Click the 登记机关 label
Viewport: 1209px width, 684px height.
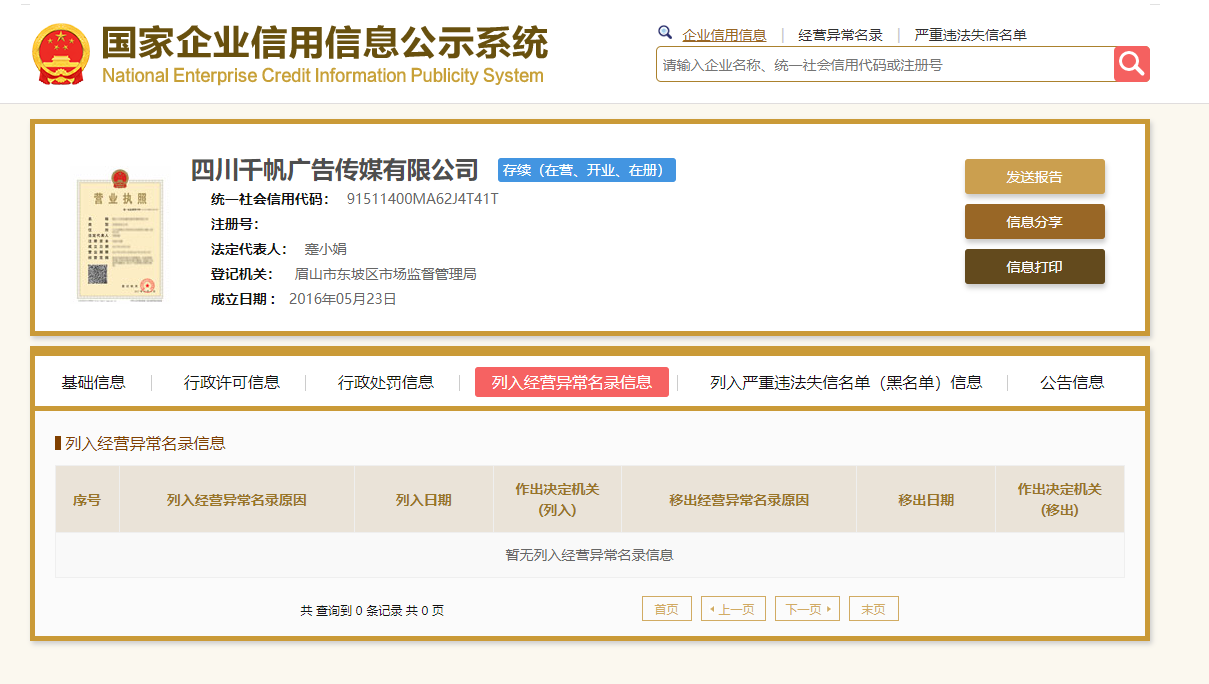[x=242, y=274]
